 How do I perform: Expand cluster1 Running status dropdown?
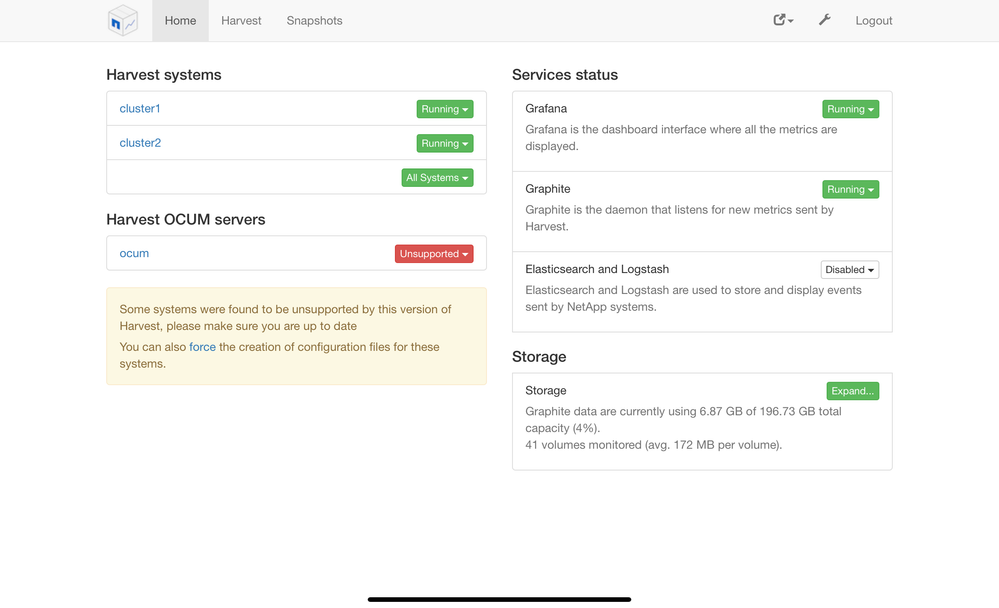pyautogui.click(x=445, y=109)
